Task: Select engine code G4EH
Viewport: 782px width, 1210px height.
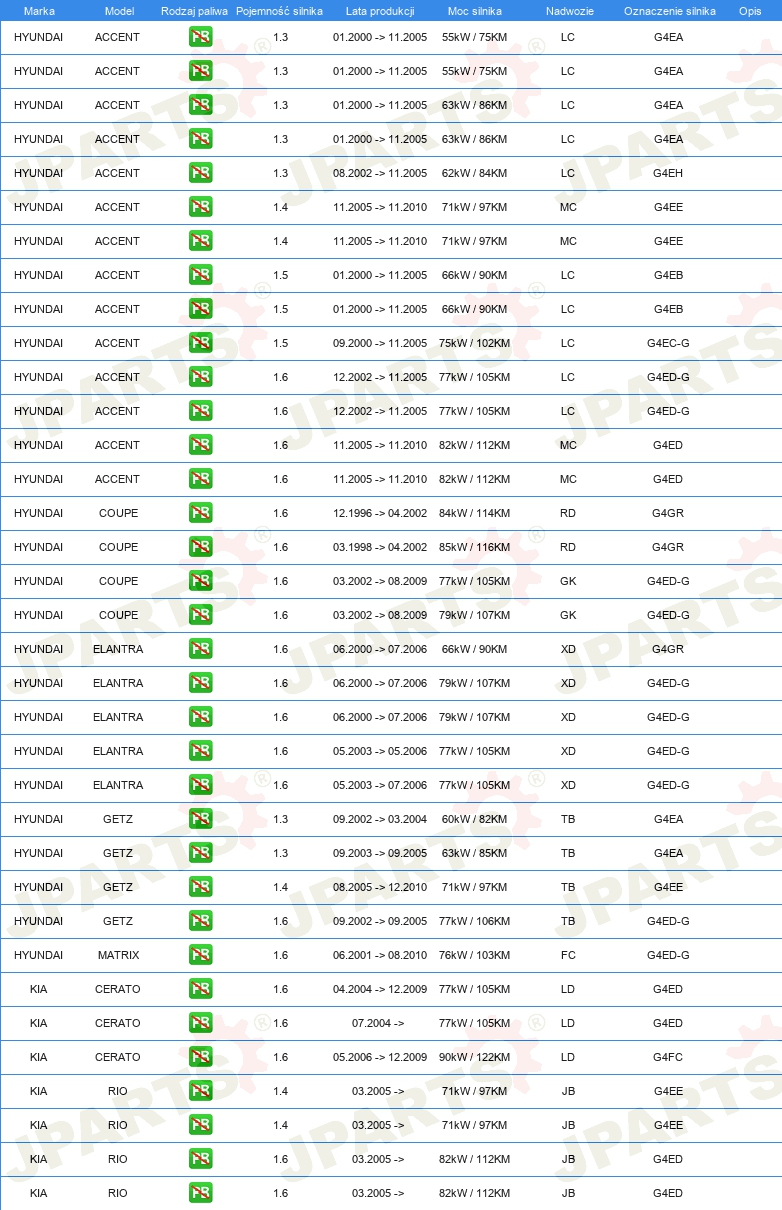Action: click(x=668, y=173)
